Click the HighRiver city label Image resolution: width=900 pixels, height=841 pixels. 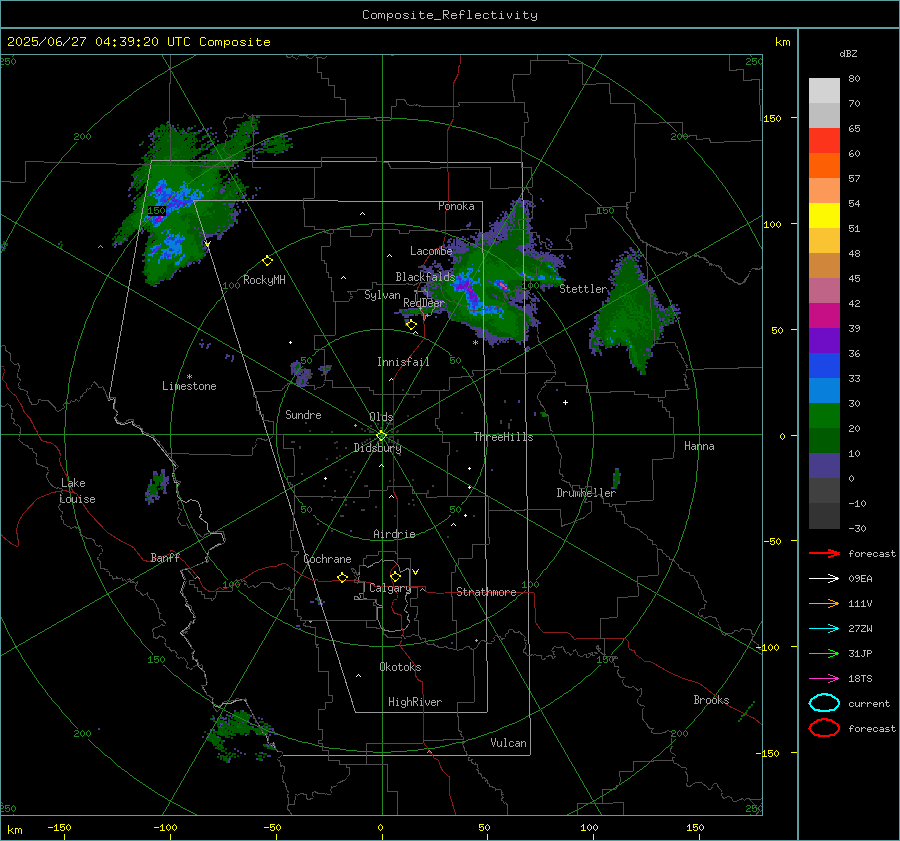click(x=415, y=702)
